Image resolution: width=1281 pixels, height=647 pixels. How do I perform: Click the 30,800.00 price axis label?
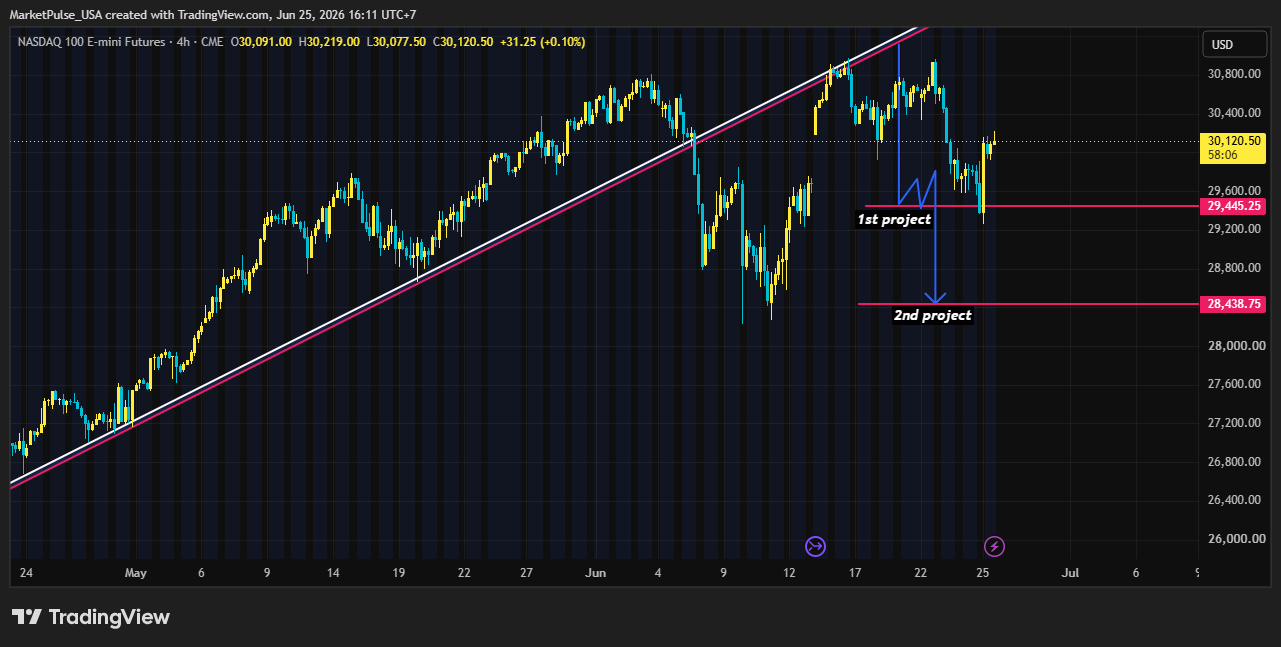point(1235,75)
